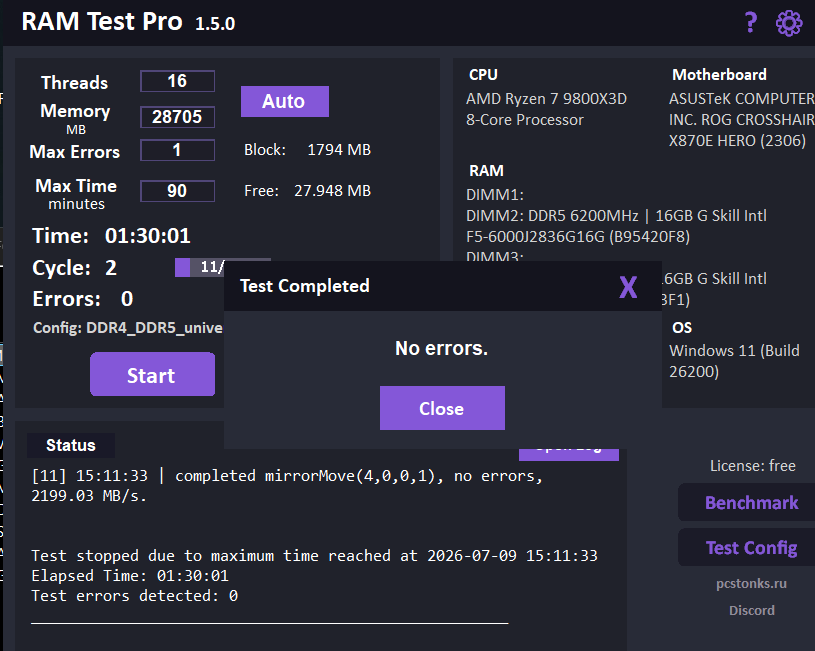Click the 'Errors: 0' counter
This screenshot has width=815, height=651.
[x=83, y=299]
